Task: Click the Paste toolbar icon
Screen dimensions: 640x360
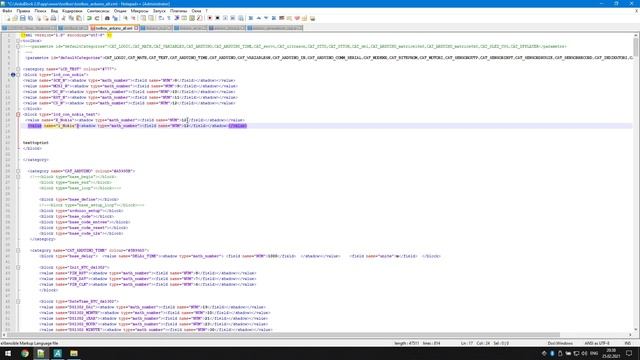Action: pyautogui.click(x=79, y=18)
